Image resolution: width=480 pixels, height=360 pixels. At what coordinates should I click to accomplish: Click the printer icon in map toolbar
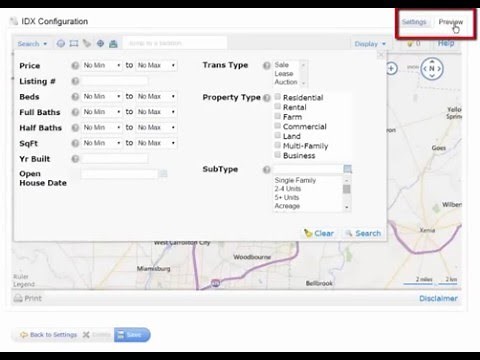click(113, 44)
